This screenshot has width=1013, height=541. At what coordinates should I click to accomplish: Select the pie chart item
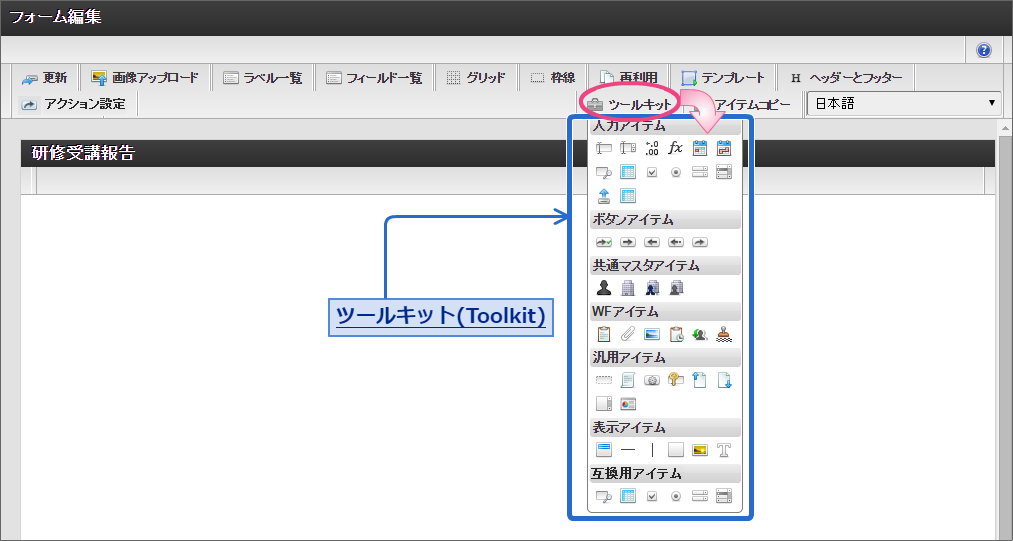click(627, 404)
